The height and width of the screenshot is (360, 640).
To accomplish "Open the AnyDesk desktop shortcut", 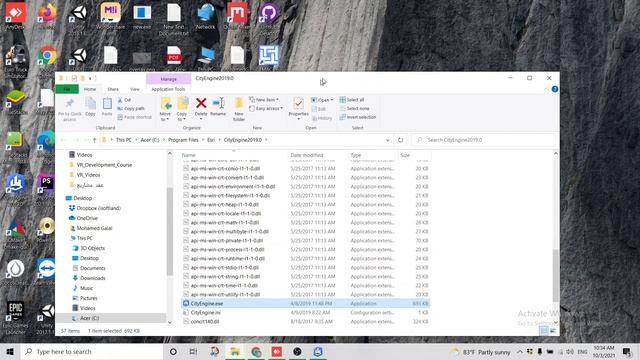I will click(15, 16).
